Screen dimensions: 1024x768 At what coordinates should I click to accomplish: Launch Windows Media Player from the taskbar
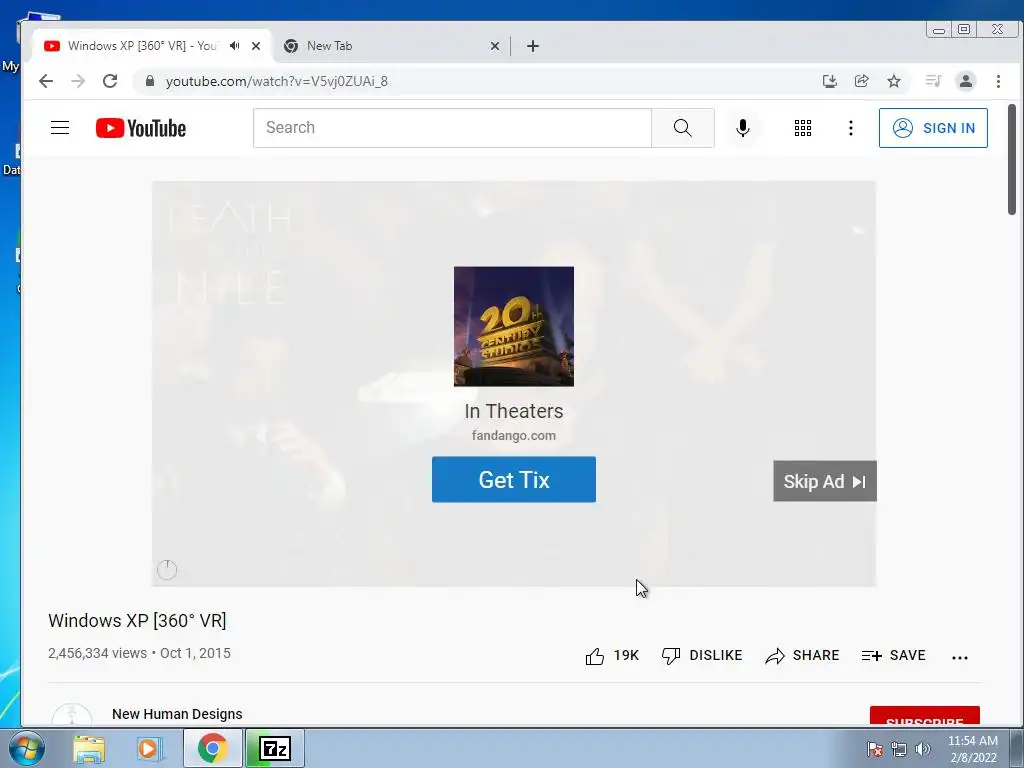148,749
